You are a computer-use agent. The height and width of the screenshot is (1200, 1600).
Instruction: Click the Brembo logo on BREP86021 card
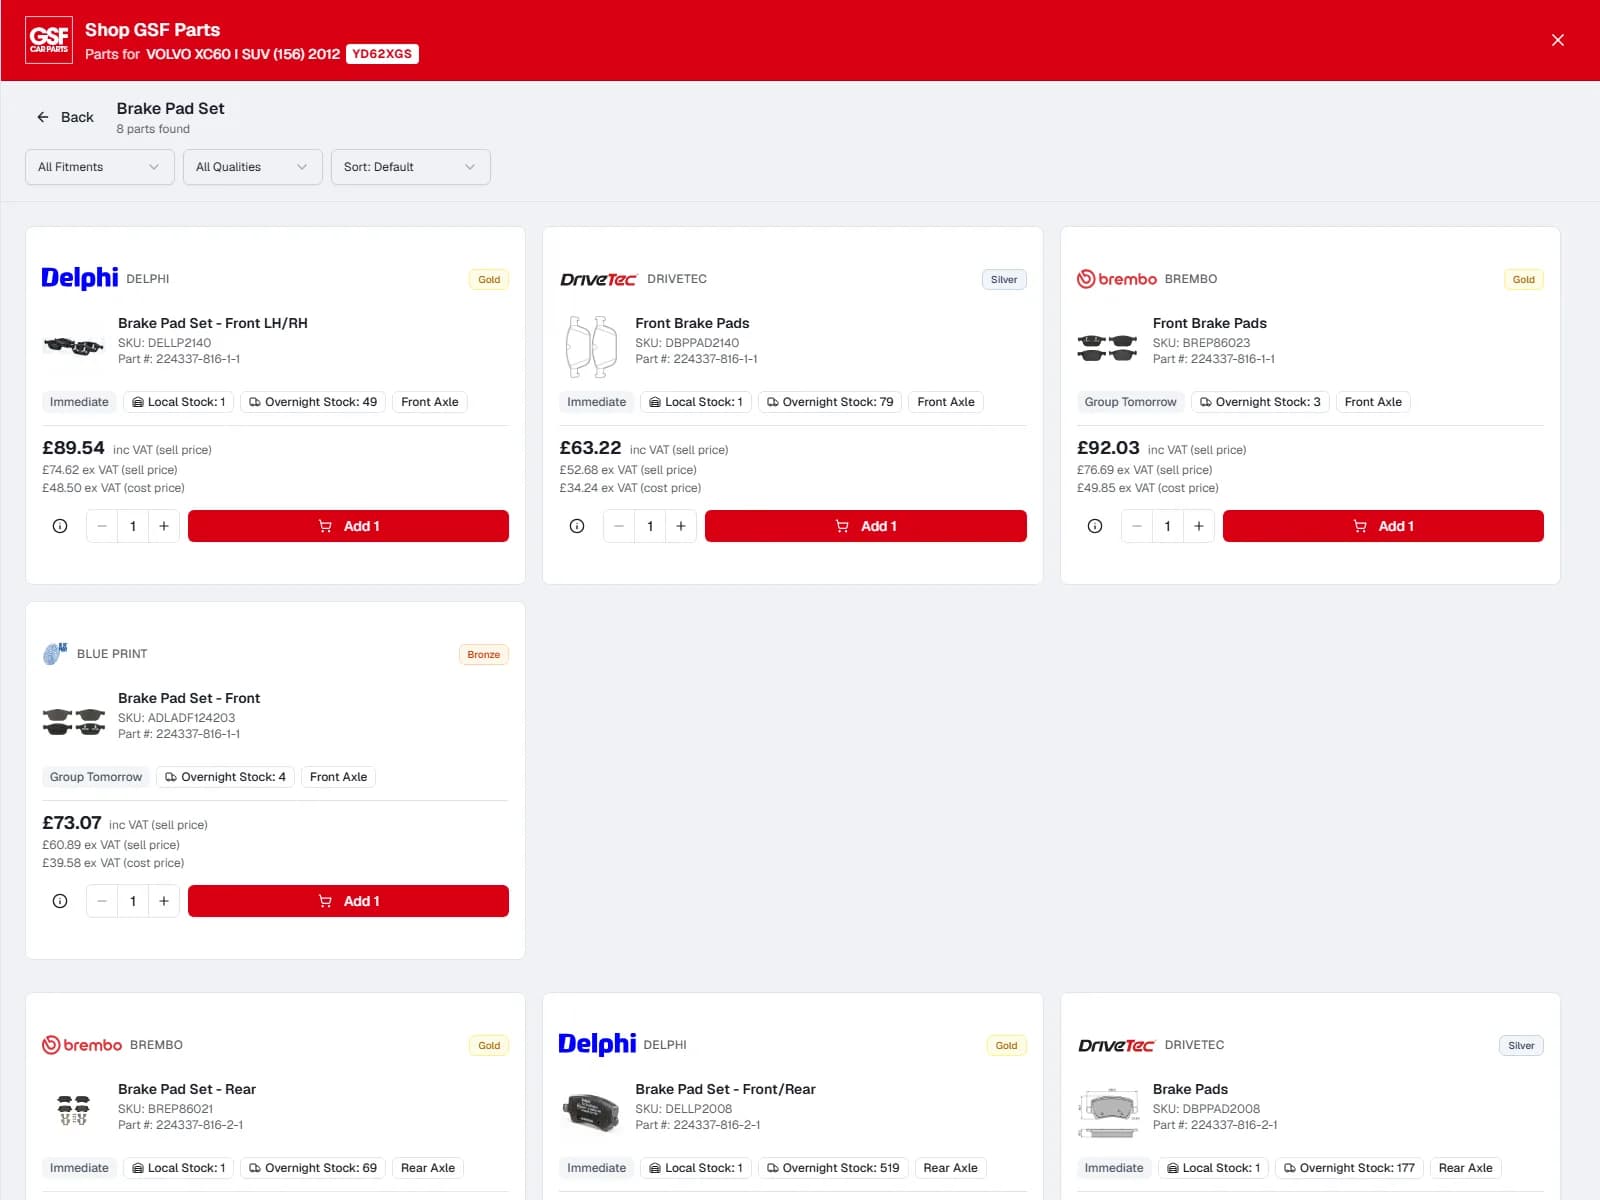click(82, 1045)
